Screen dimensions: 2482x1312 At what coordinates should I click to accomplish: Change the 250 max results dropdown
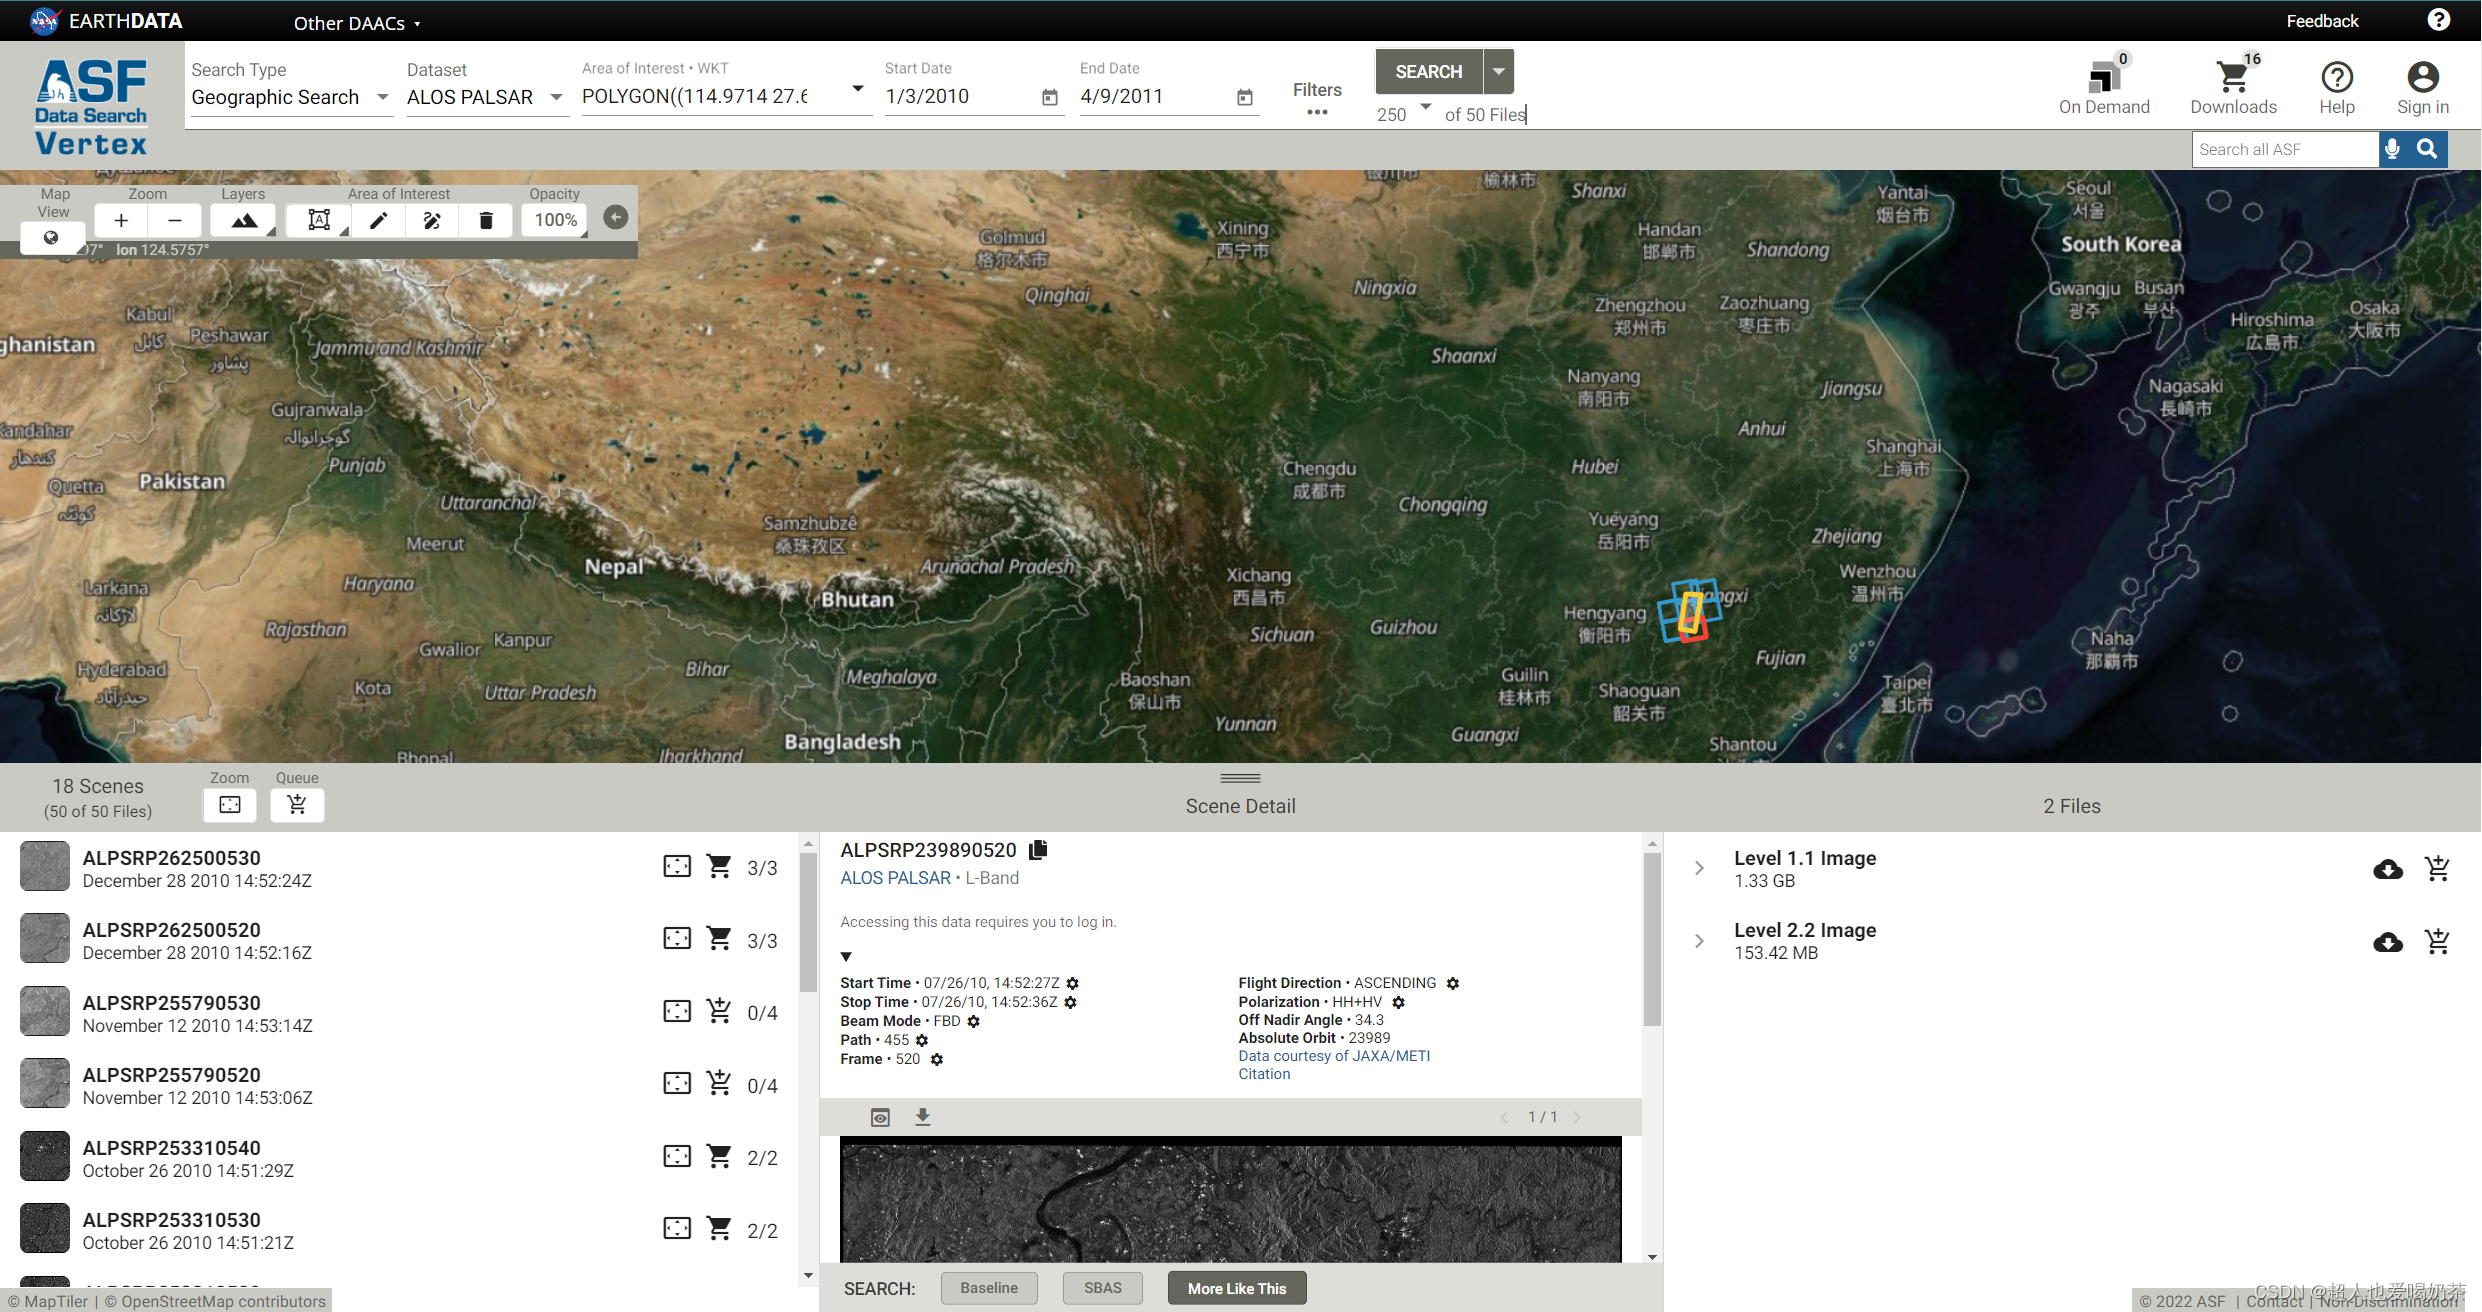tap(1405, 113)
